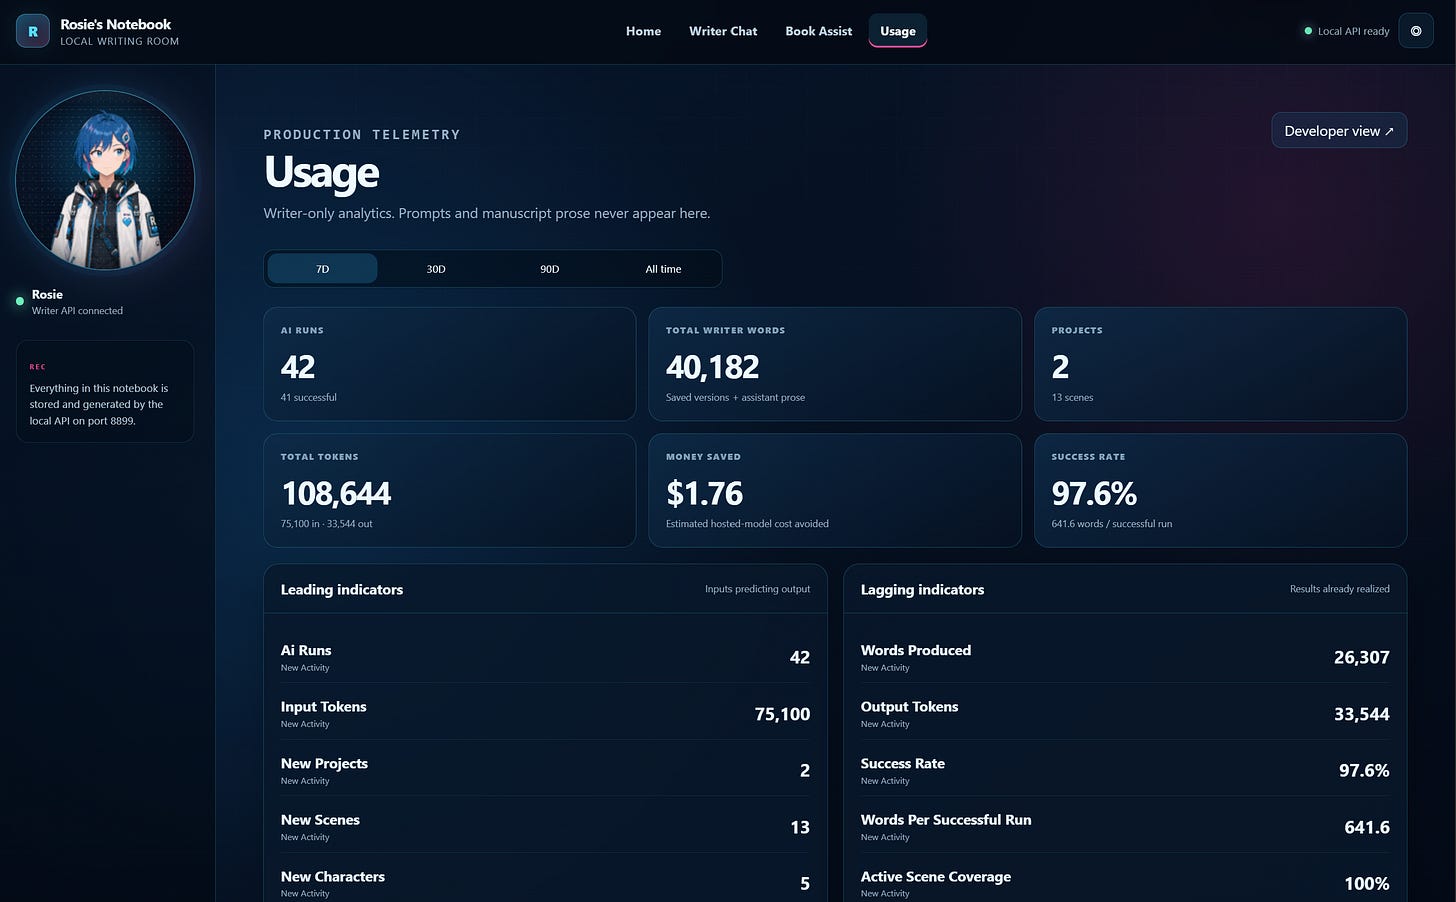The height and width of the screenshot is (902, 1456).
Task: Switch to the Writer Chat tab
Action: (723, 31)
